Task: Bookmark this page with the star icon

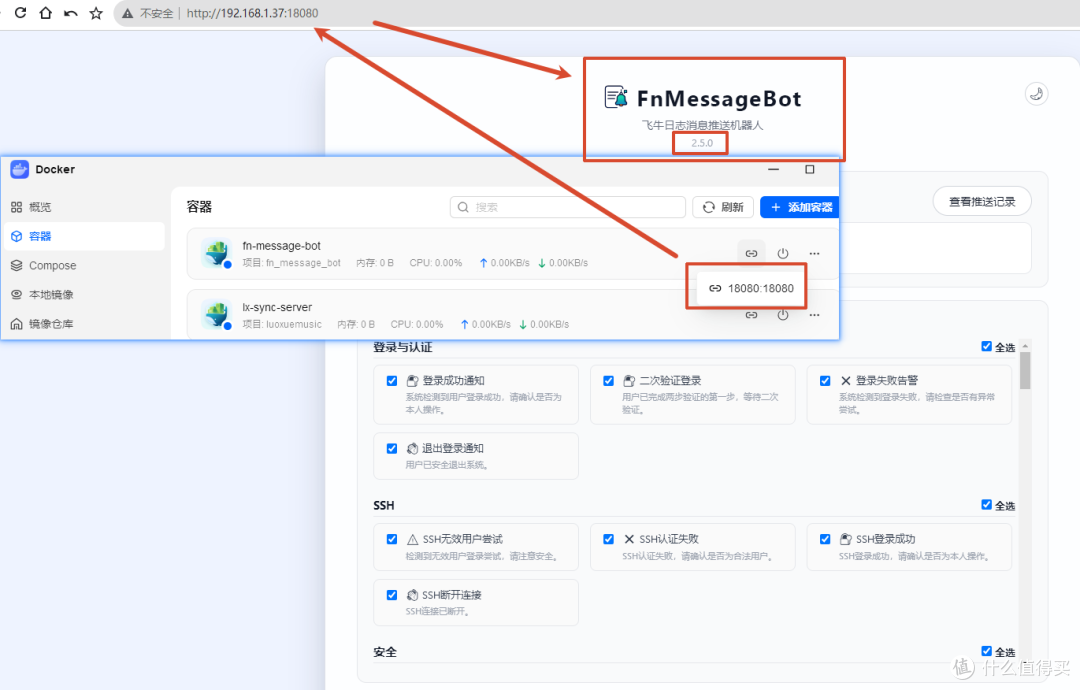Action: click(96, 13)
